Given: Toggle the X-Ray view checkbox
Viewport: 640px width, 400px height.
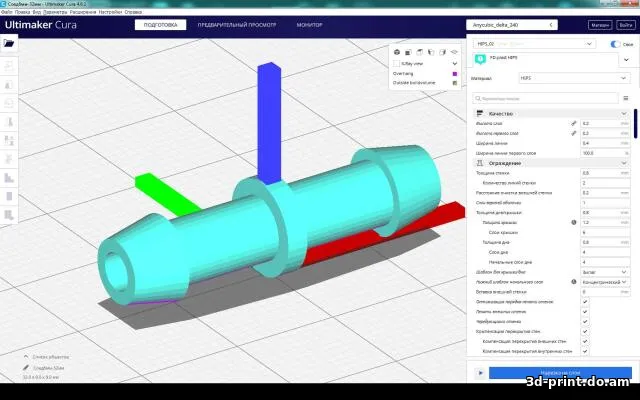Looking at the screenshot, I should coord(396,64).
